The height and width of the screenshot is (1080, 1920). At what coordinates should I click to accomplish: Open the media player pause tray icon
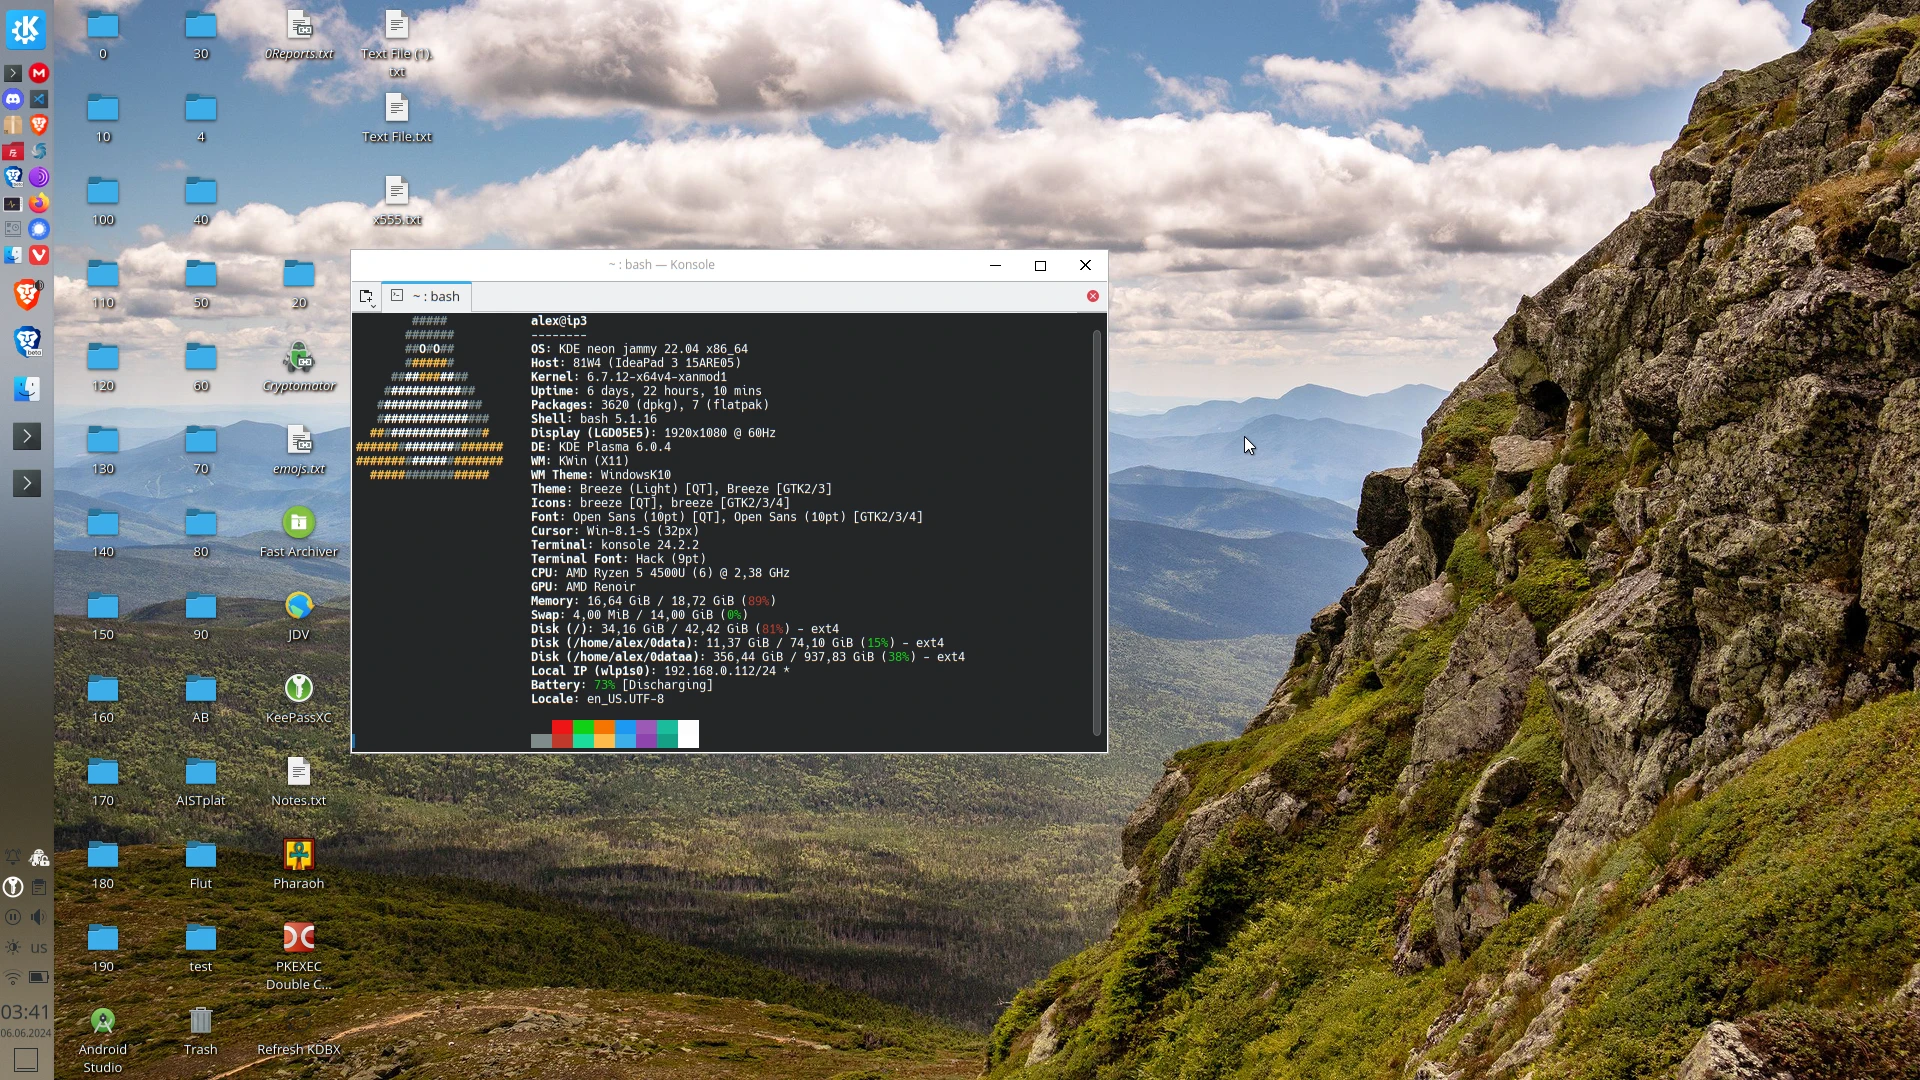[13, 917]
